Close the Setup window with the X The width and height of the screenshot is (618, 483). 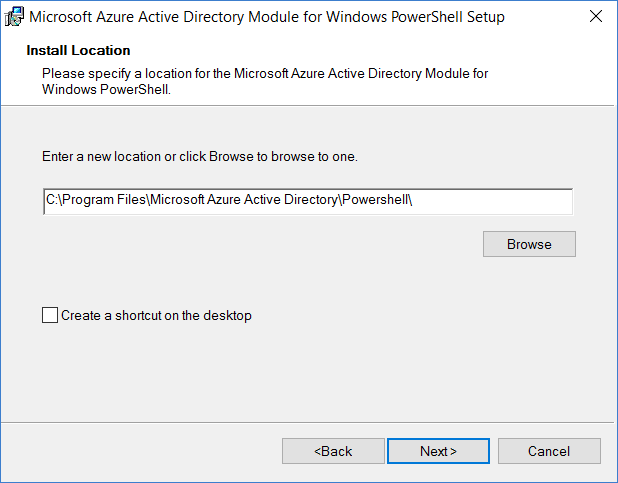click(x=596, y=16)
